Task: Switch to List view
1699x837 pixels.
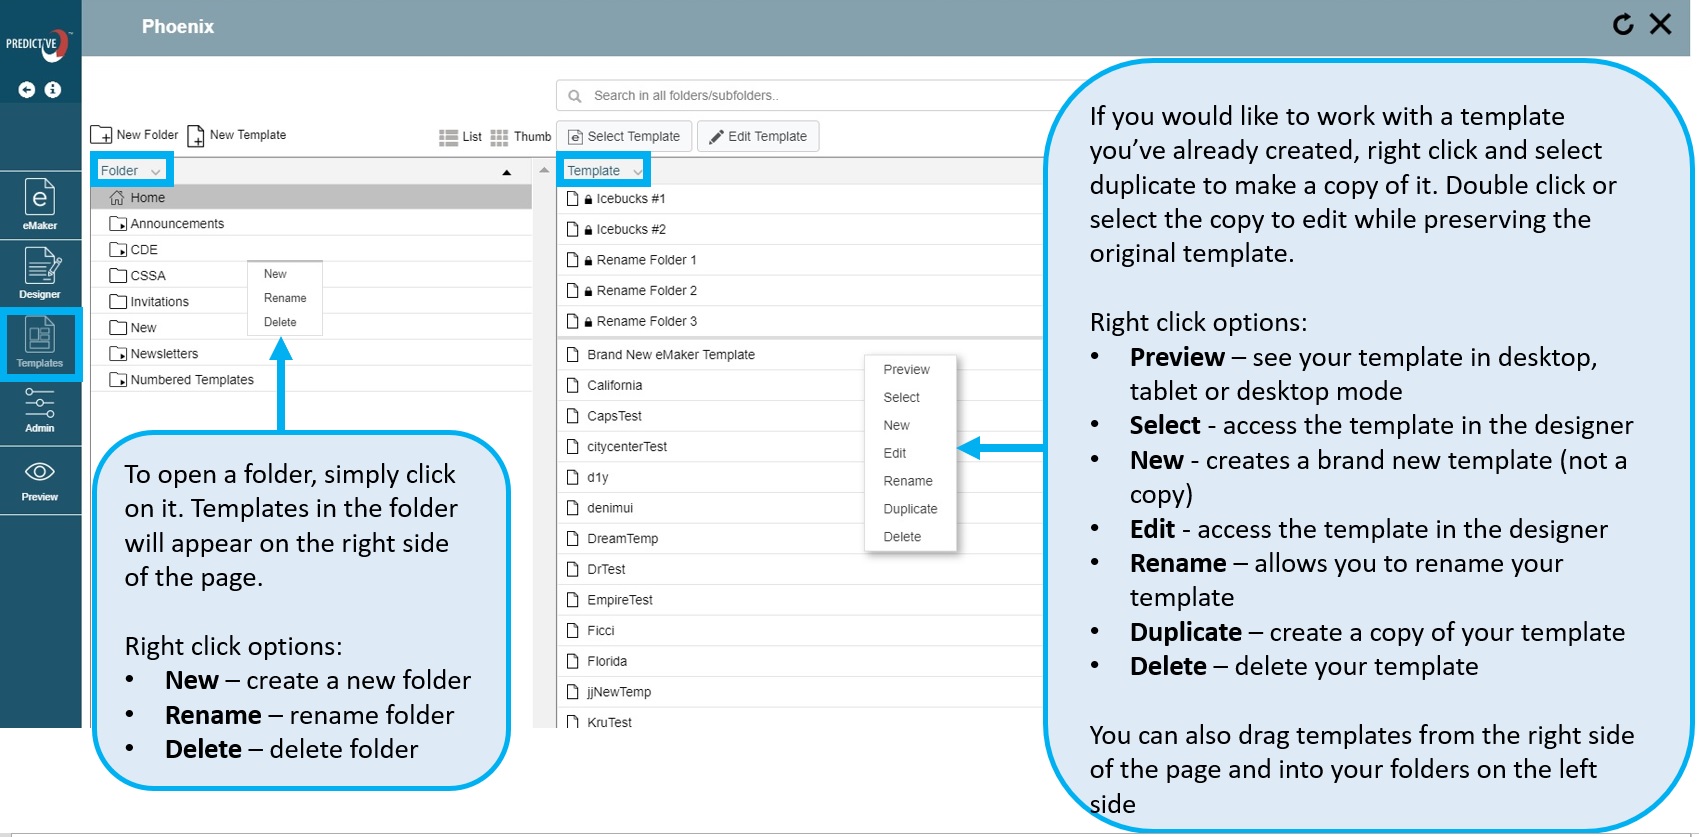Action: [x=460, y=137]
